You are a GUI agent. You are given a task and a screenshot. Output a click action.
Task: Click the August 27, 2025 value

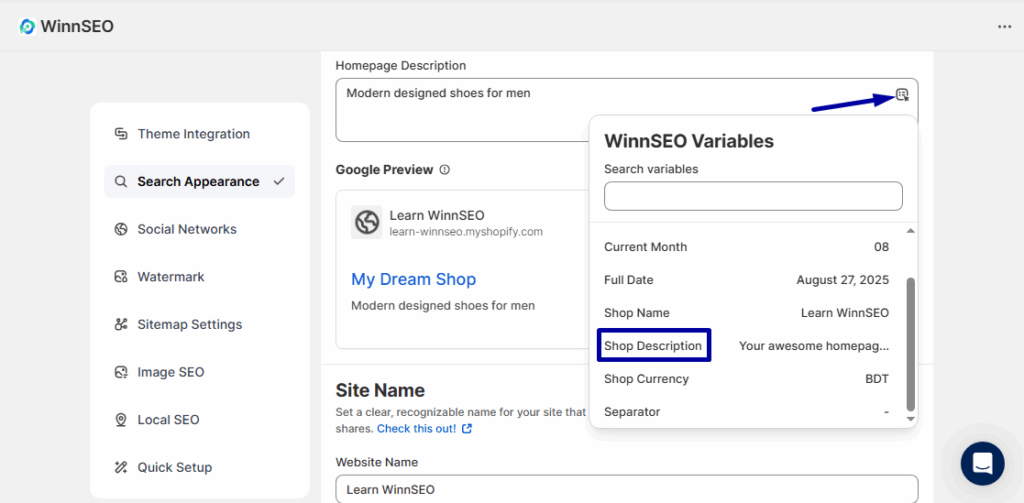(842, 280)
